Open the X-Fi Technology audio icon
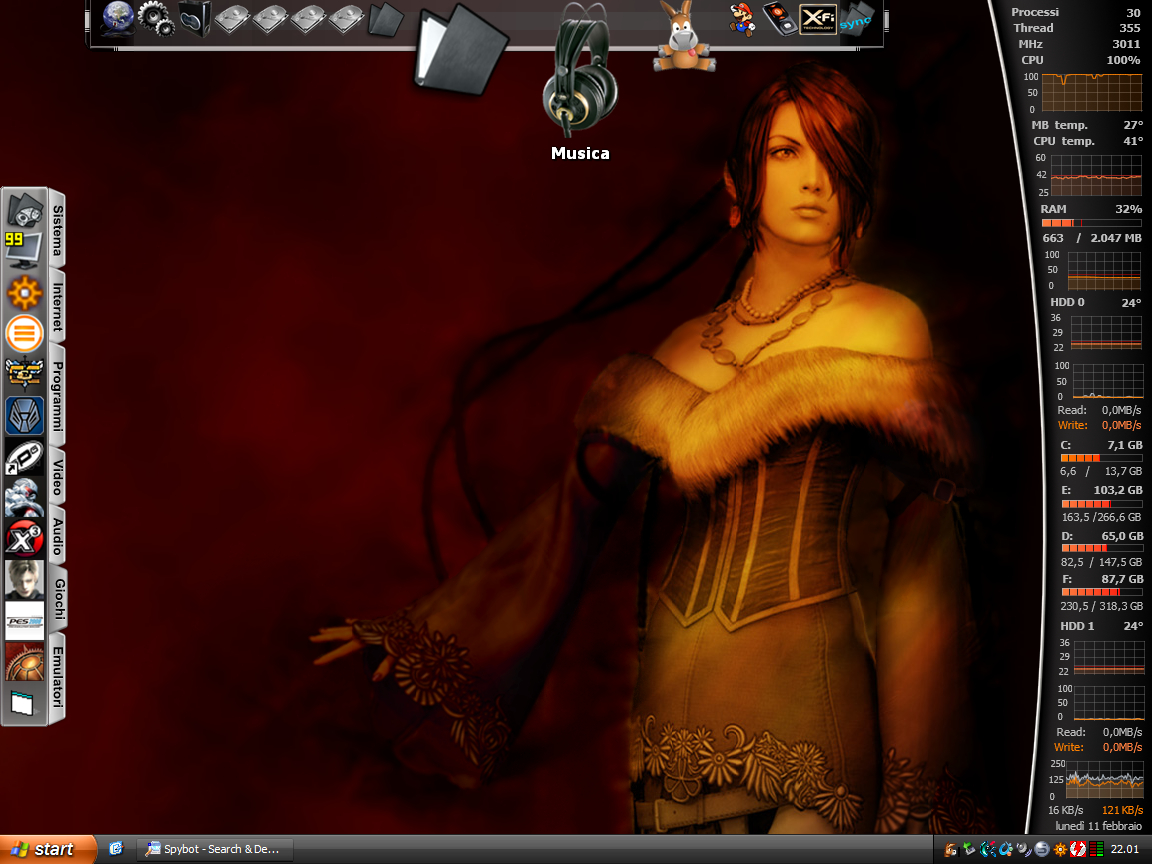Image resolution: width=1152 pixels, height=864 pixels. (x=818, y=18)
